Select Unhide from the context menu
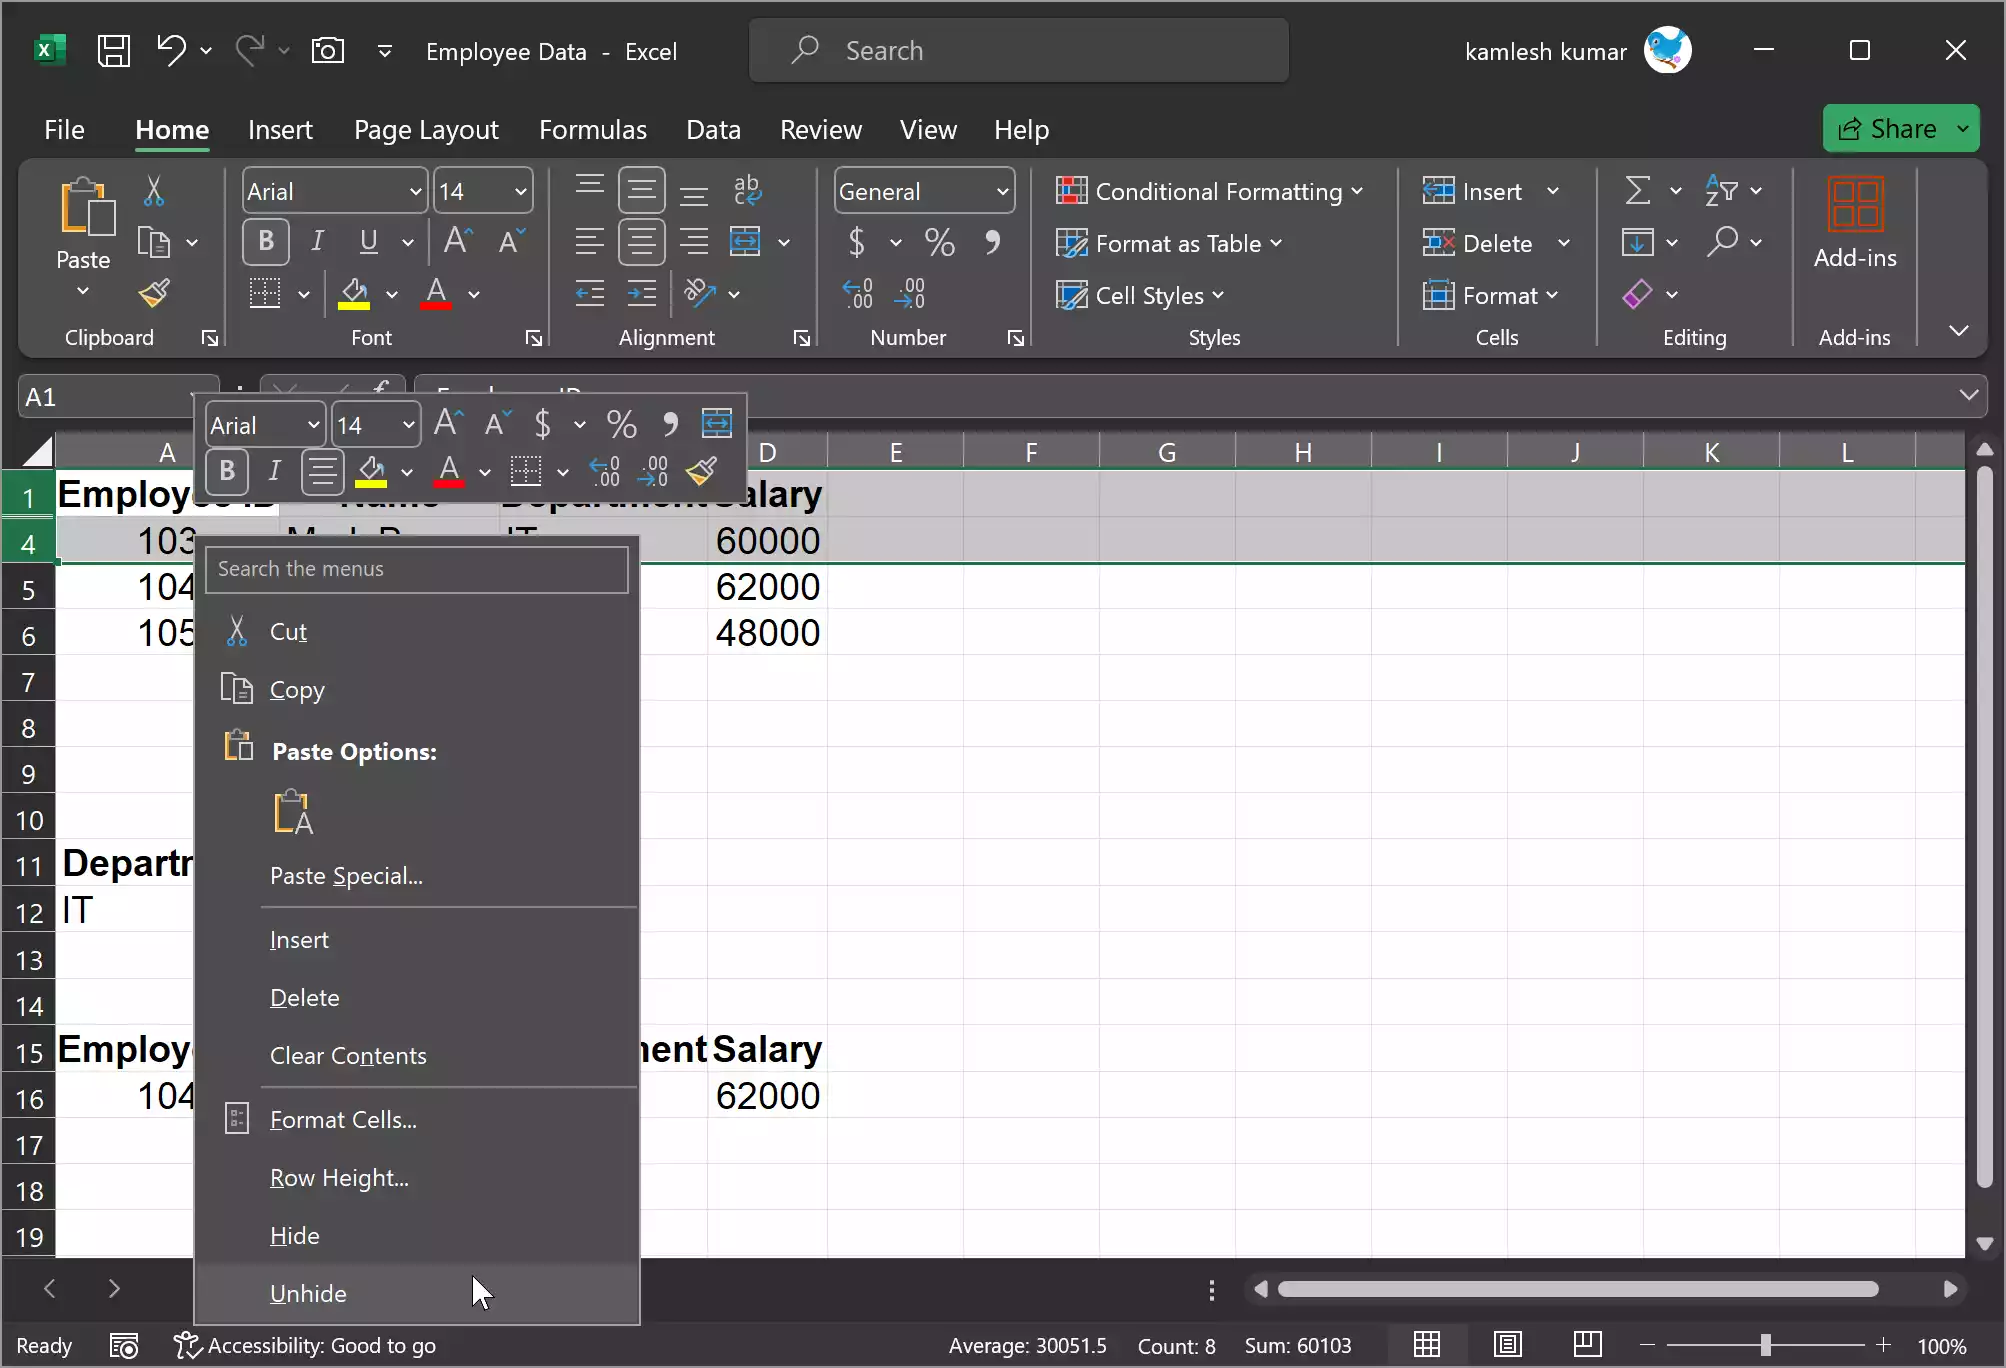 coord(308,1294)
